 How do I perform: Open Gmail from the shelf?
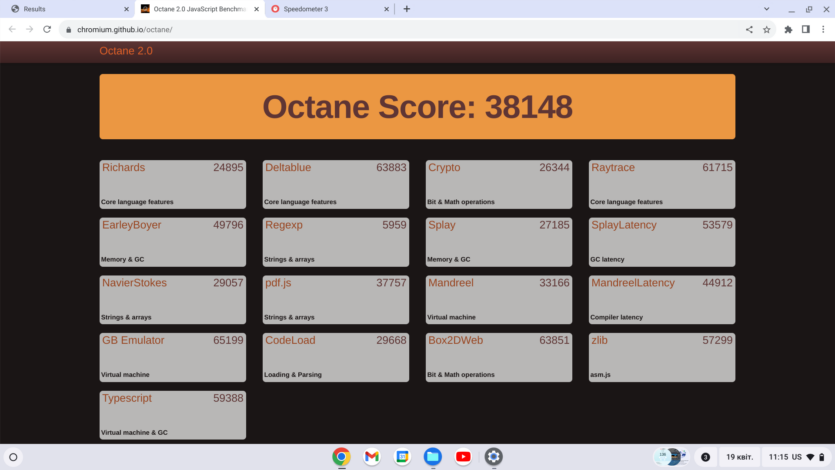coord(372,457)
